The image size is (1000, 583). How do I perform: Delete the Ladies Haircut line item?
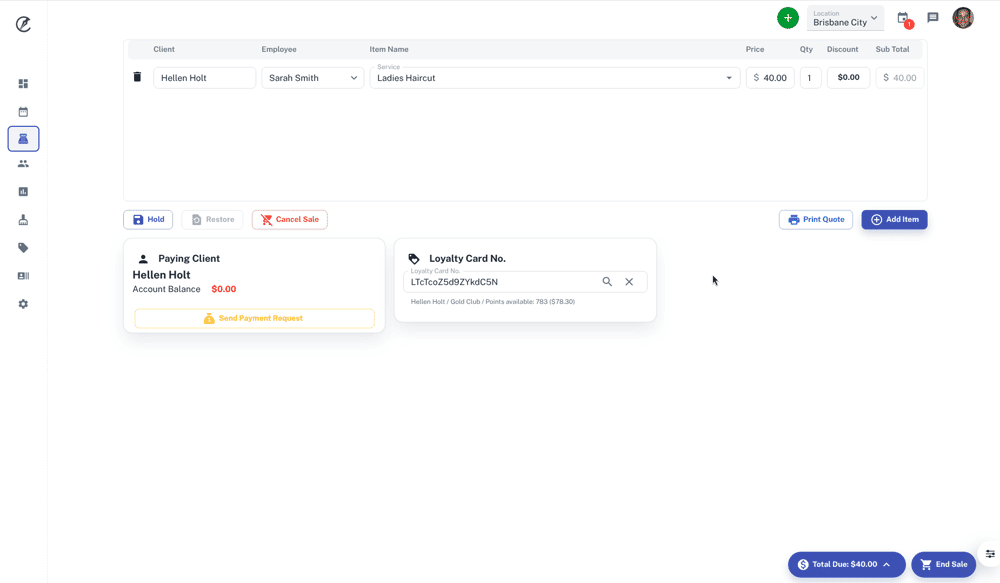(137, 77)
